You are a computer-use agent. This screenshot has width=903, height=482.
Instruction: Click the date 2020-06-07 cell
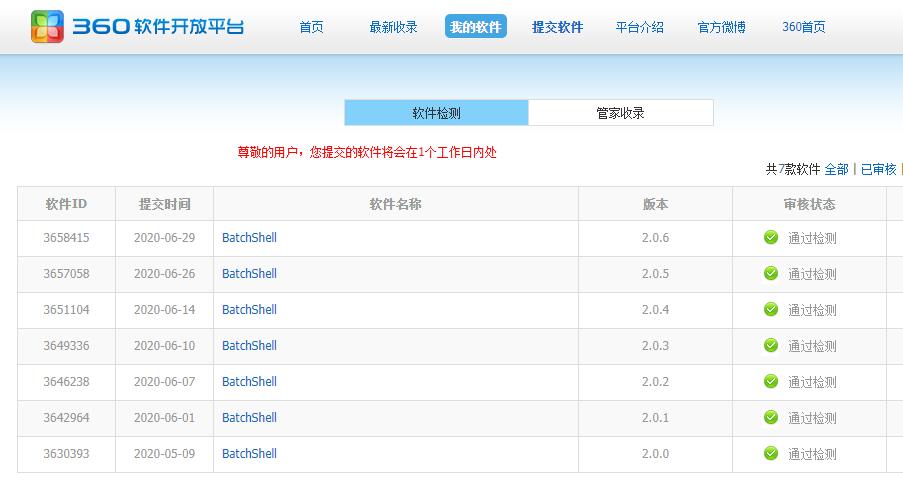pos(165,382)
